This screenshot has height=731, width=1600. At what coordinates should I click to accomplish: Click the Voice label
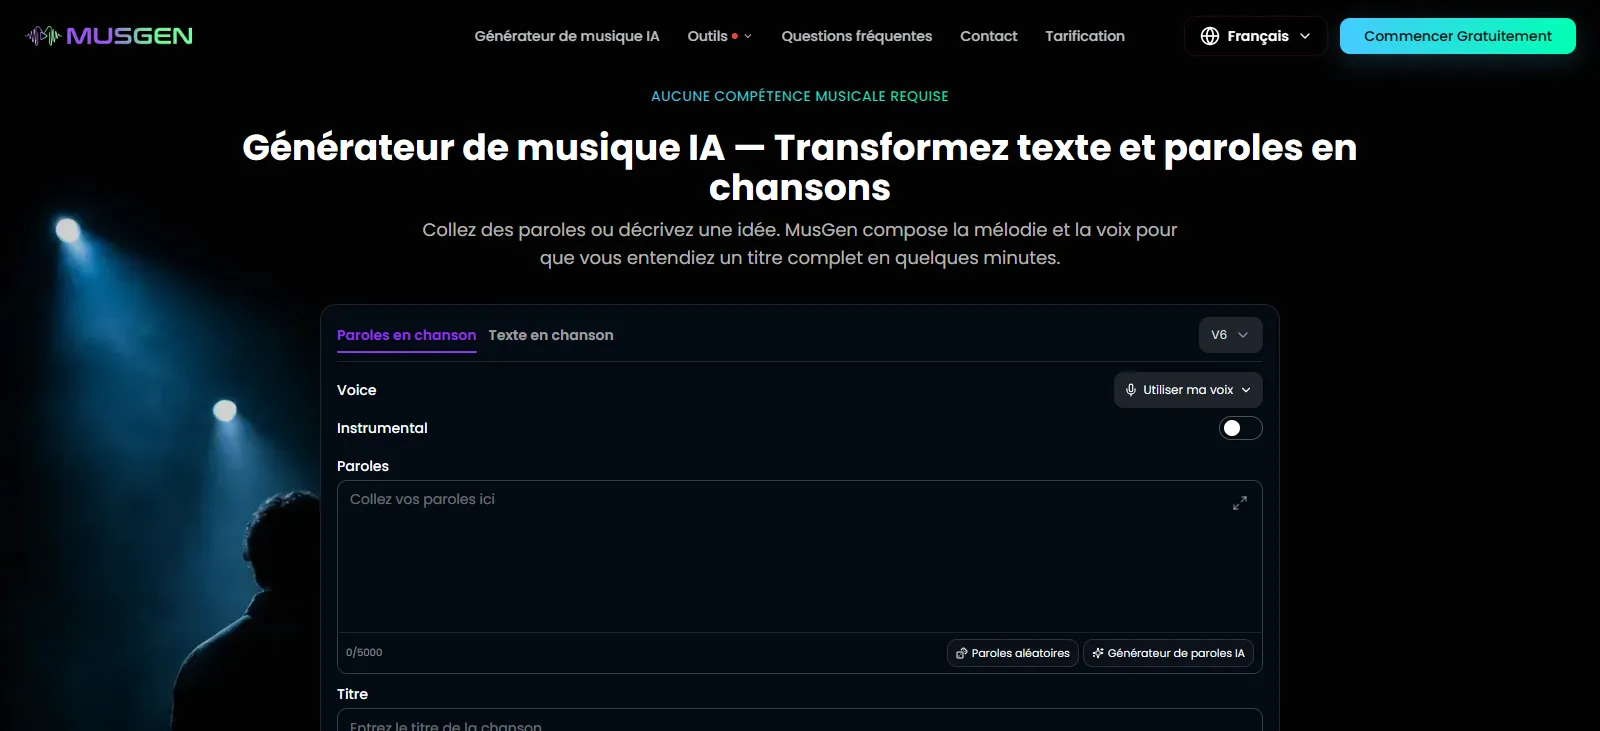(357, 390)
